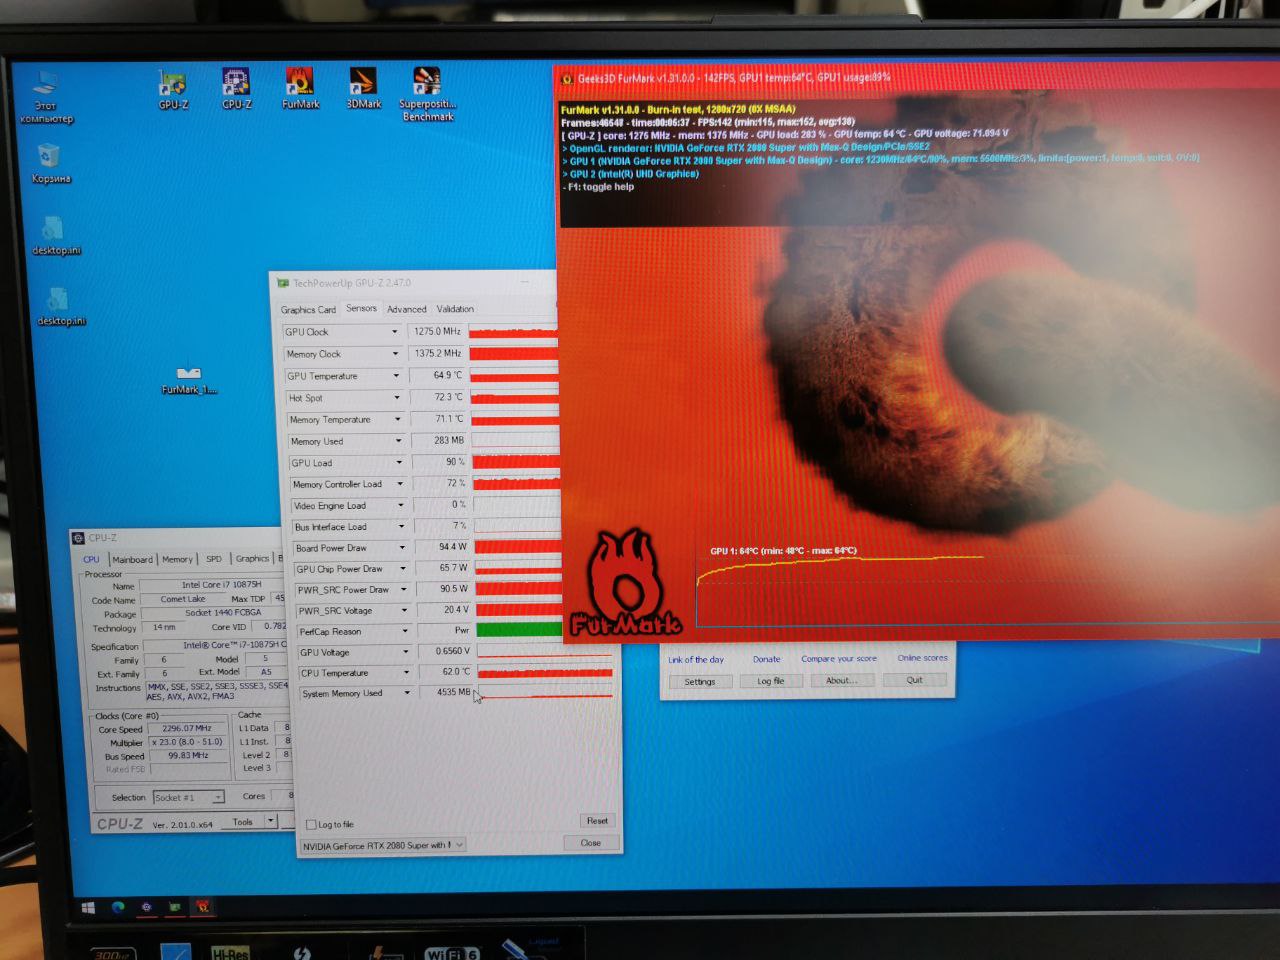Open the PerfCap Reason sensor dropdown
The height and width of the screenshot is (960, 1280).
(405, 632)
